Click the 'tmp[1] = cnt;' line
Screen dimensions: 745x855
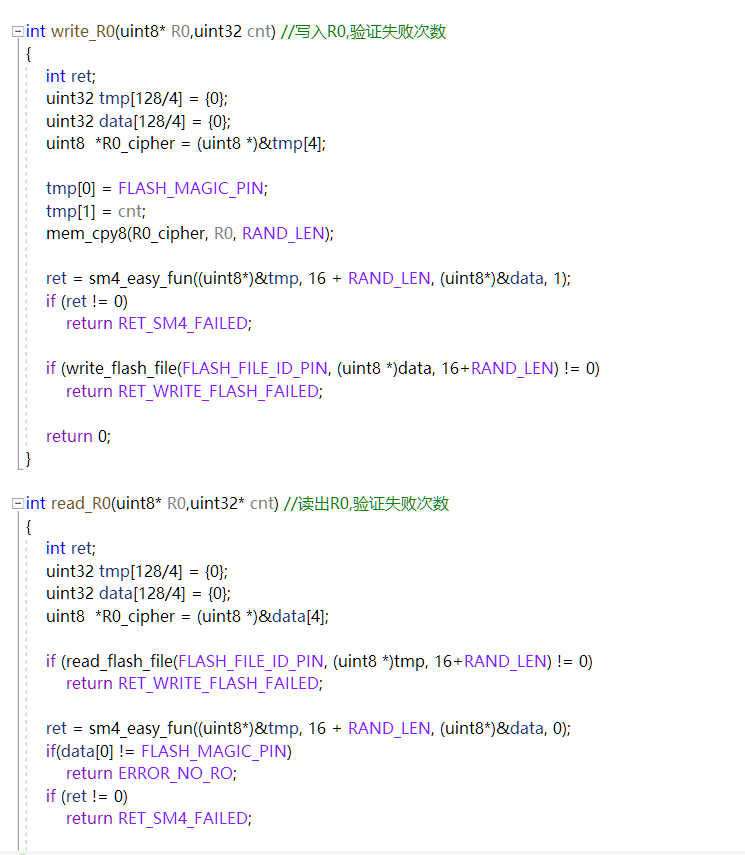[96, 211]
